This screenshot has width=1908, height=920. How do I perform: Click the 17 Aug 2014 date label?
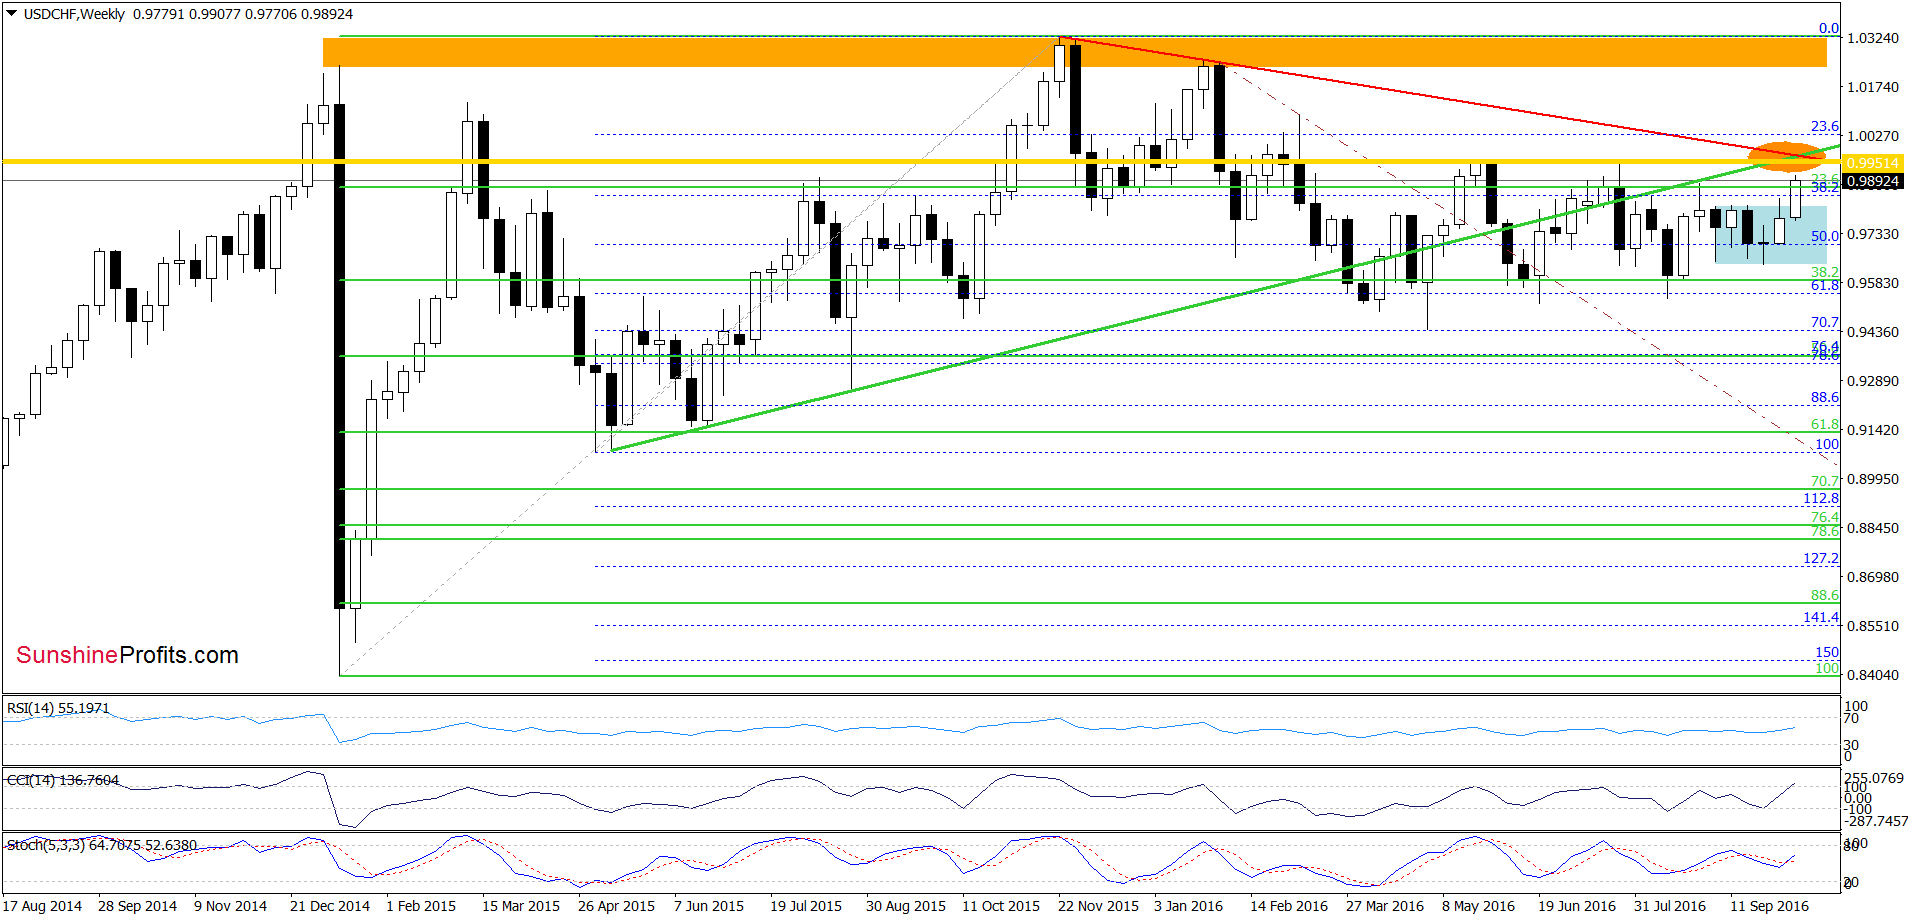pyautogui.click(x=44, y=906)
